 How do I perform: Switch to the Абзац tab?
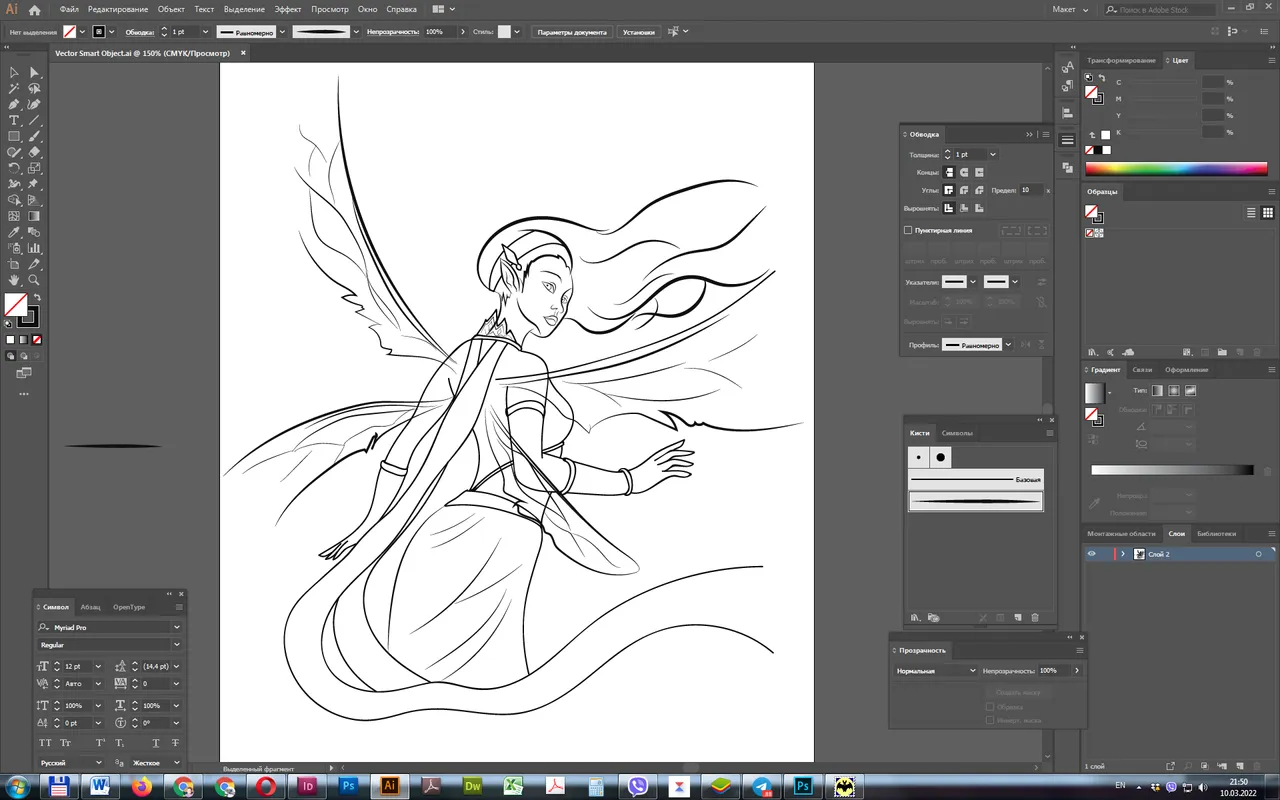91,607
